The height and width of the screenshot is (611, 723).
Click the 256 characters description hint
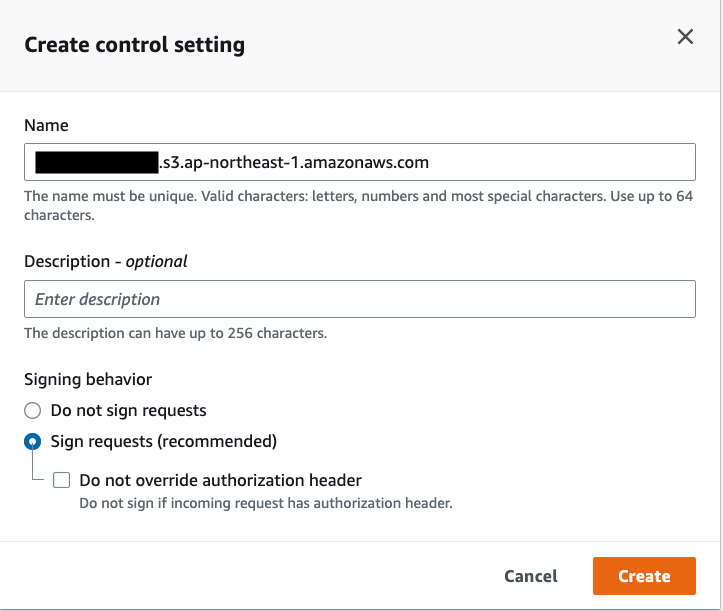pos(175,333)
